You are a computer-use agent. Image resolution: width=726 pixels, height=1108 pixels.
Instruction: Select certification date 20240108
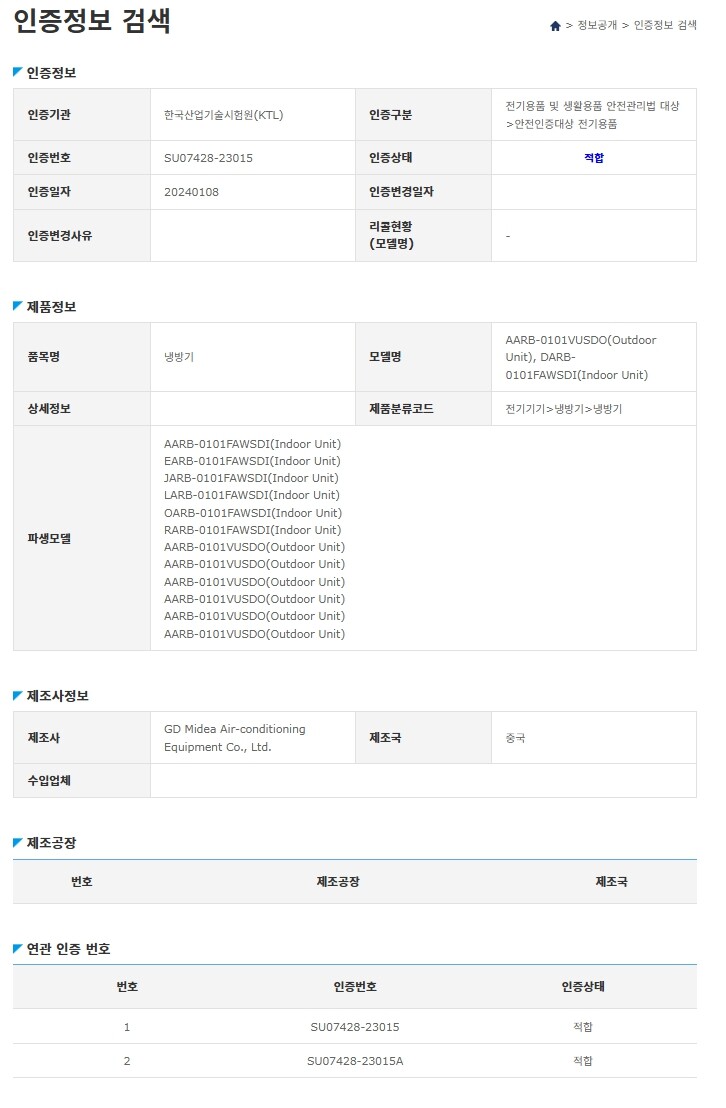[191, 192]
